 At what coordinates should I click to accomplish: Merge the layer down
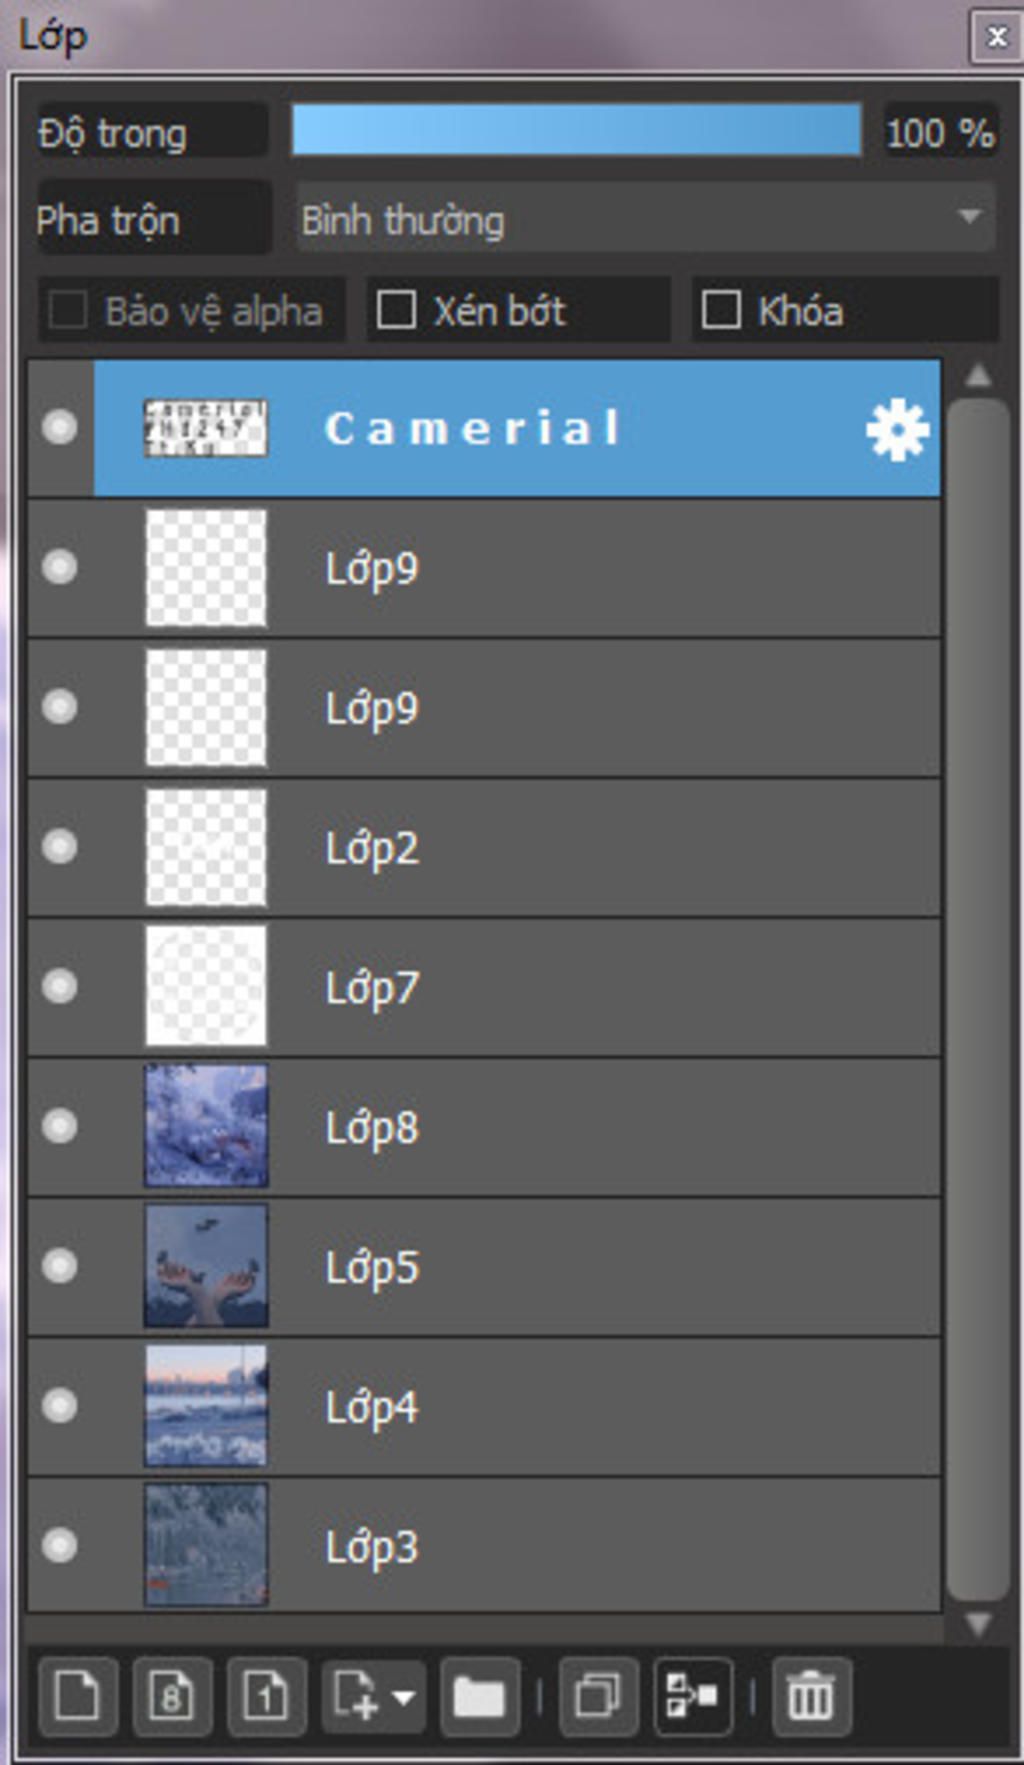[692, 1696]
